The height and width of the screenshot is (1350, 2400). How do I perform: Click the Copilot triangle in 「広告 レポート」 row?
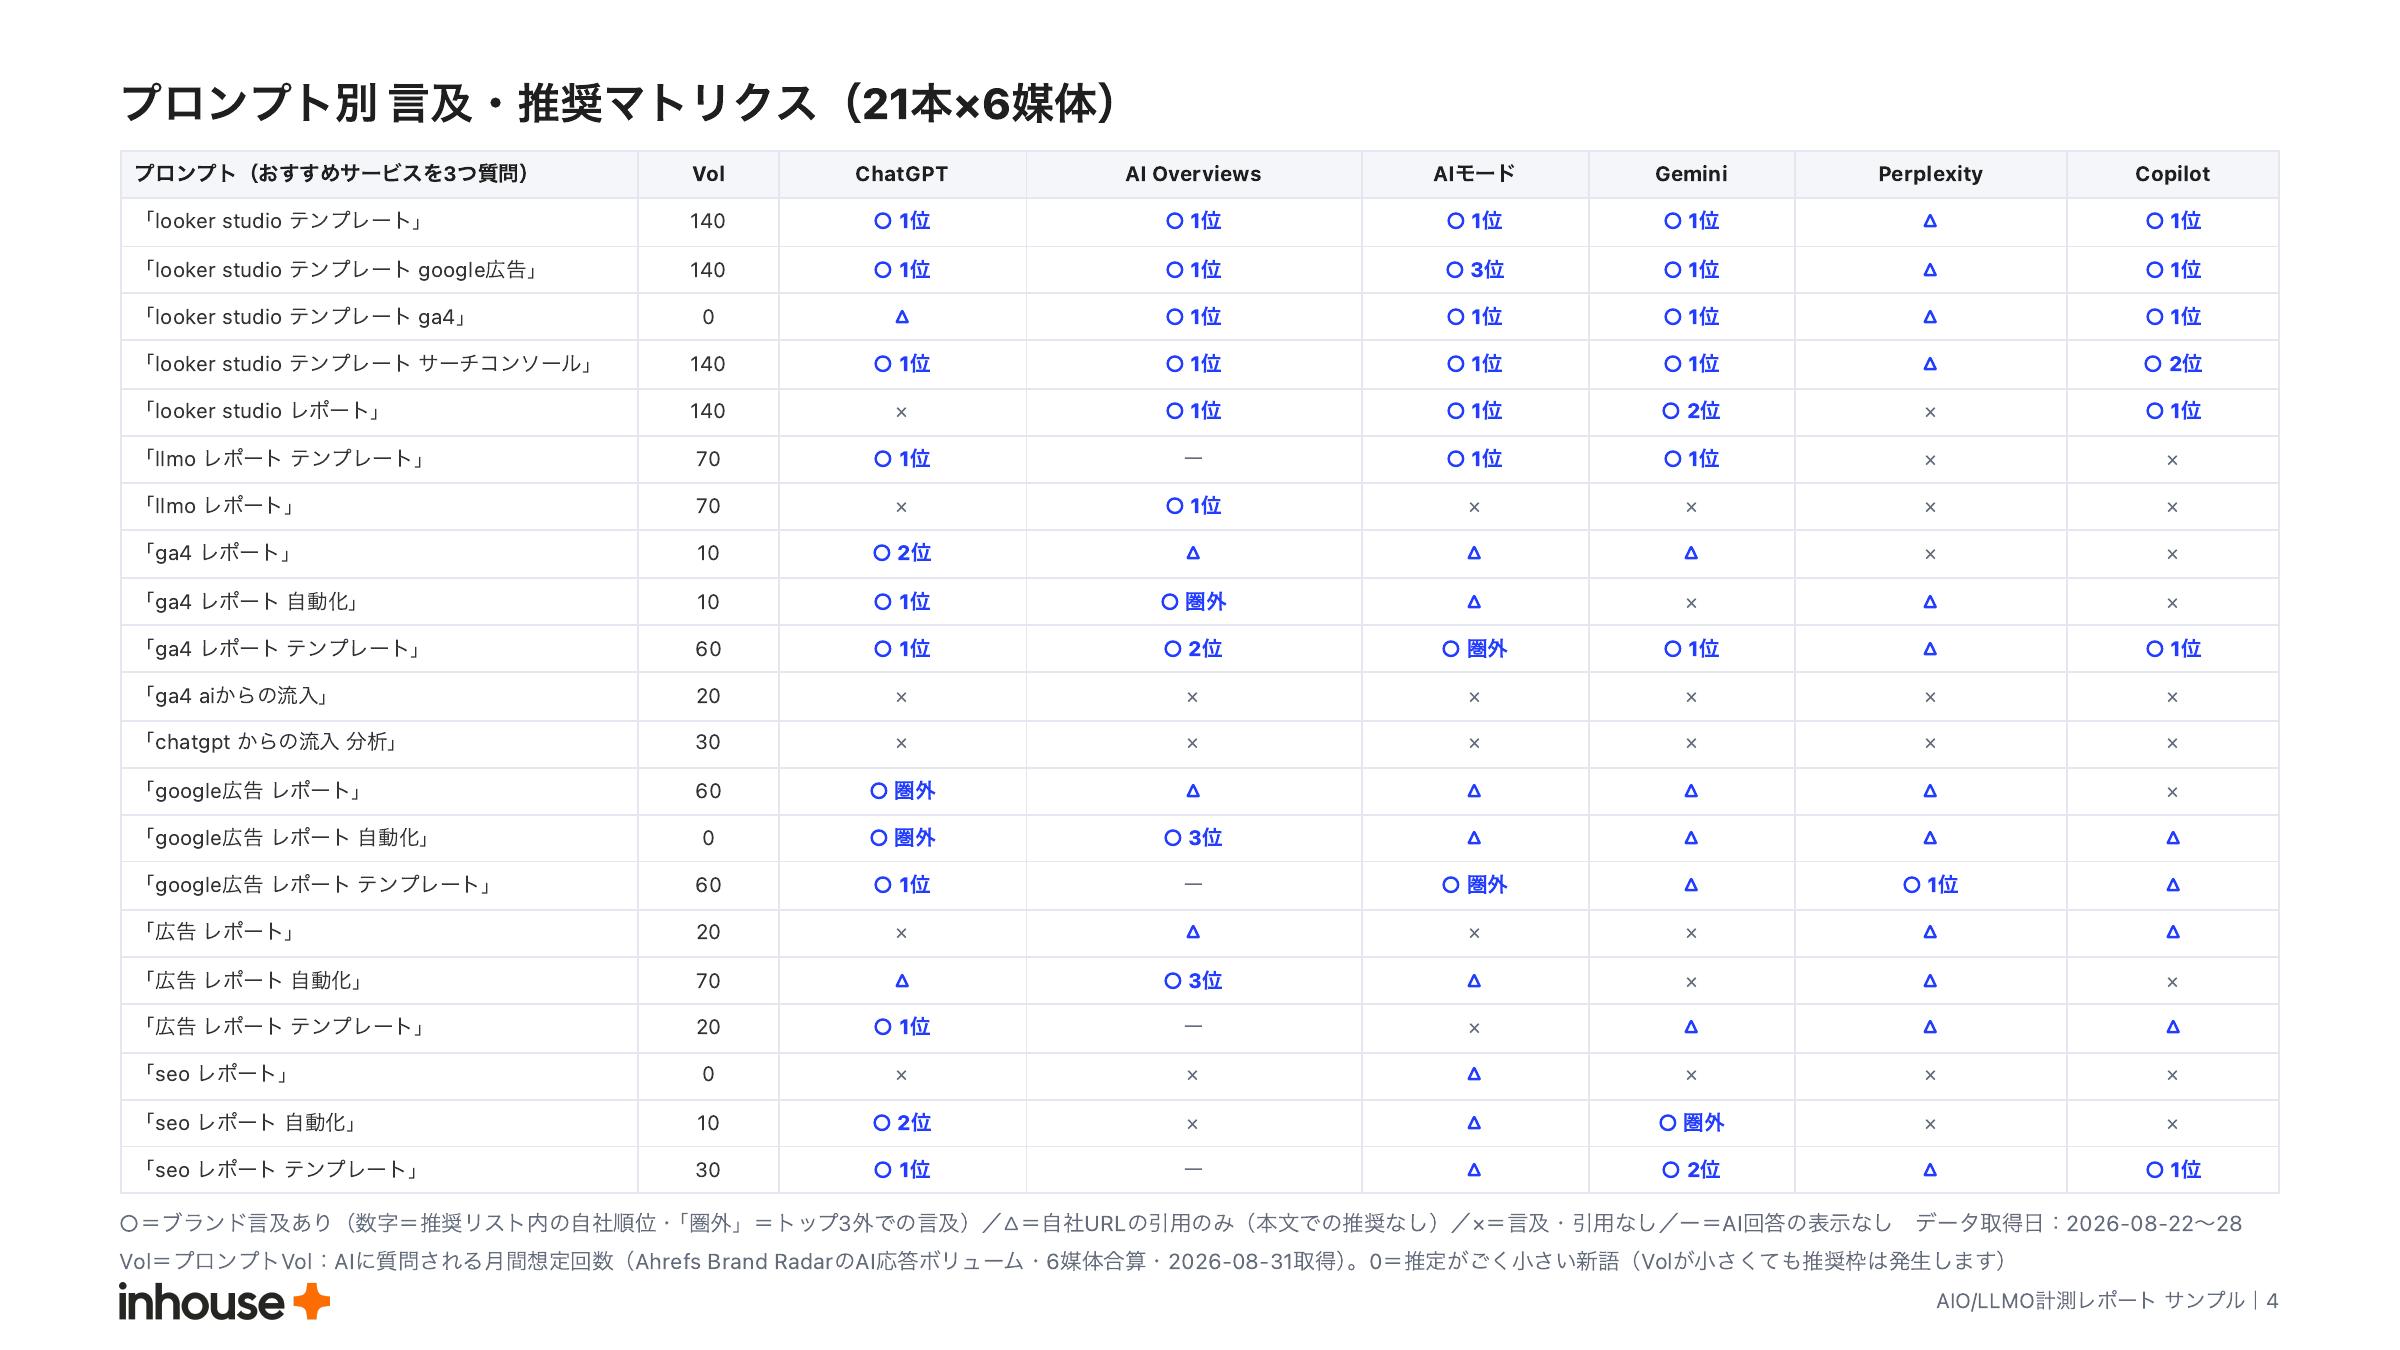coord(2172,932)
